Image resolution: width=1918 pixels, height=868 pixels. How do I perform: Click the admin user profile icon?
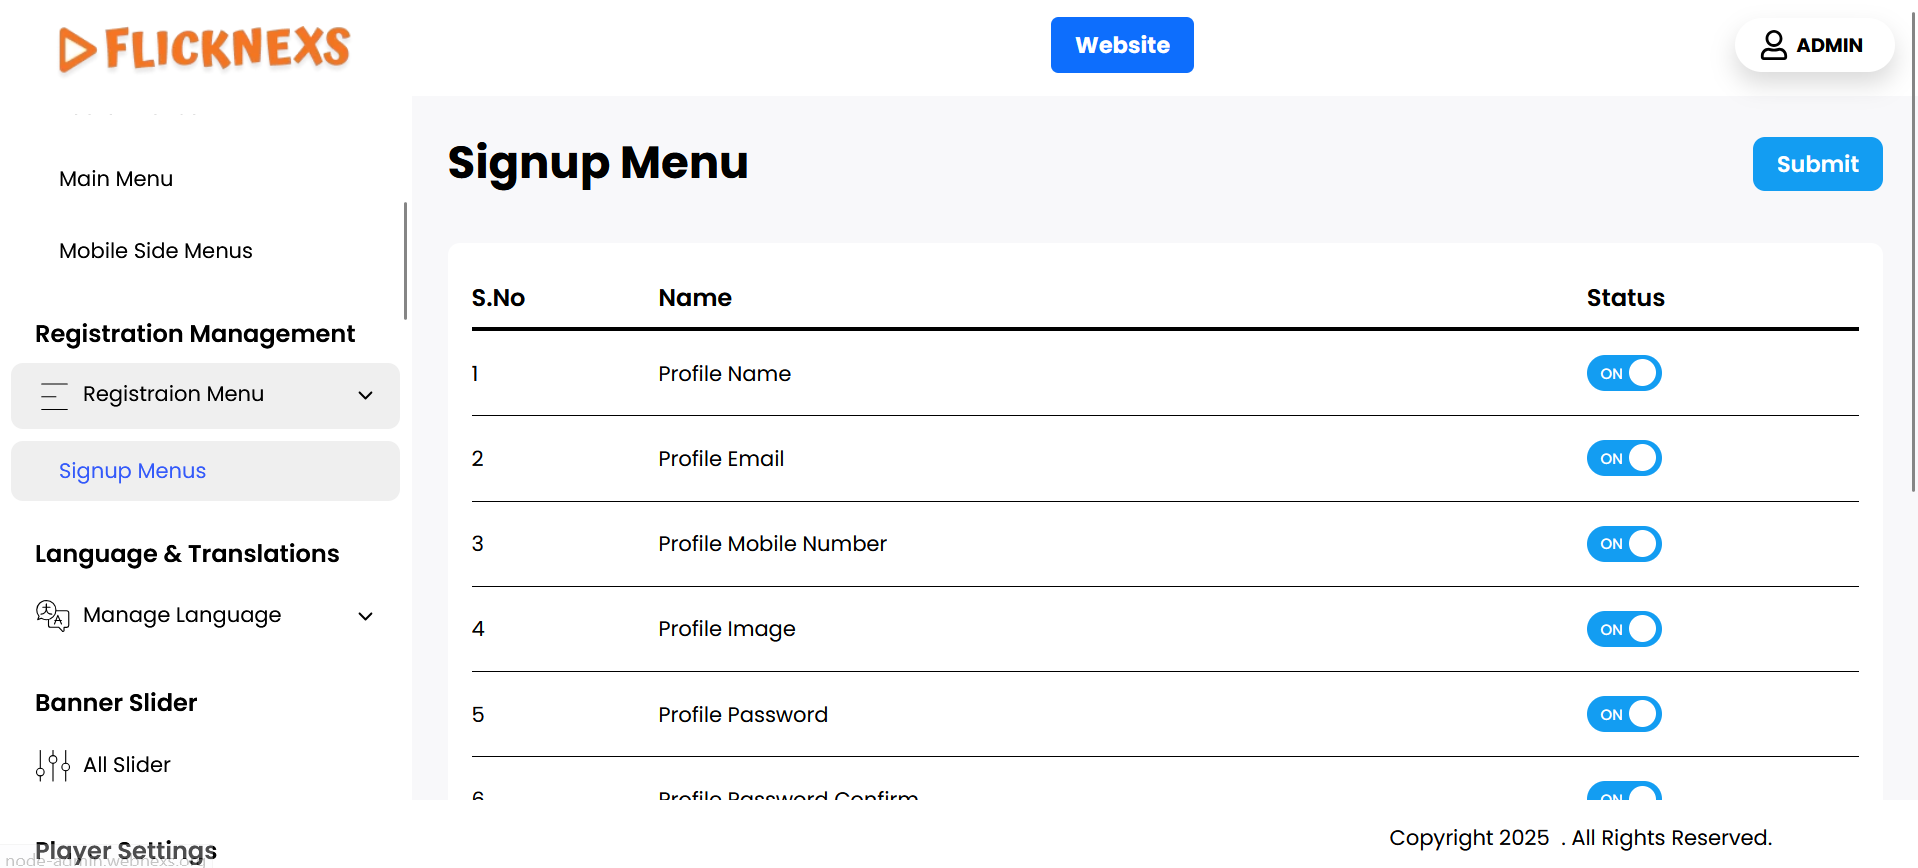tap(1773, 45)
